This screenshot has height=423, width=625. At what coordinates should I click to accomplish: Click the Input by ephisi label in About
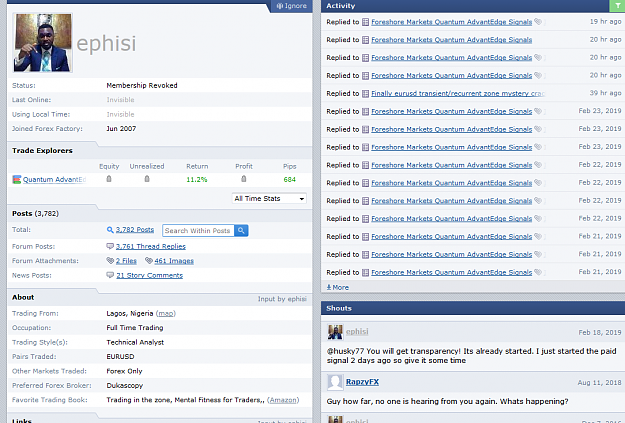point(282,299)
